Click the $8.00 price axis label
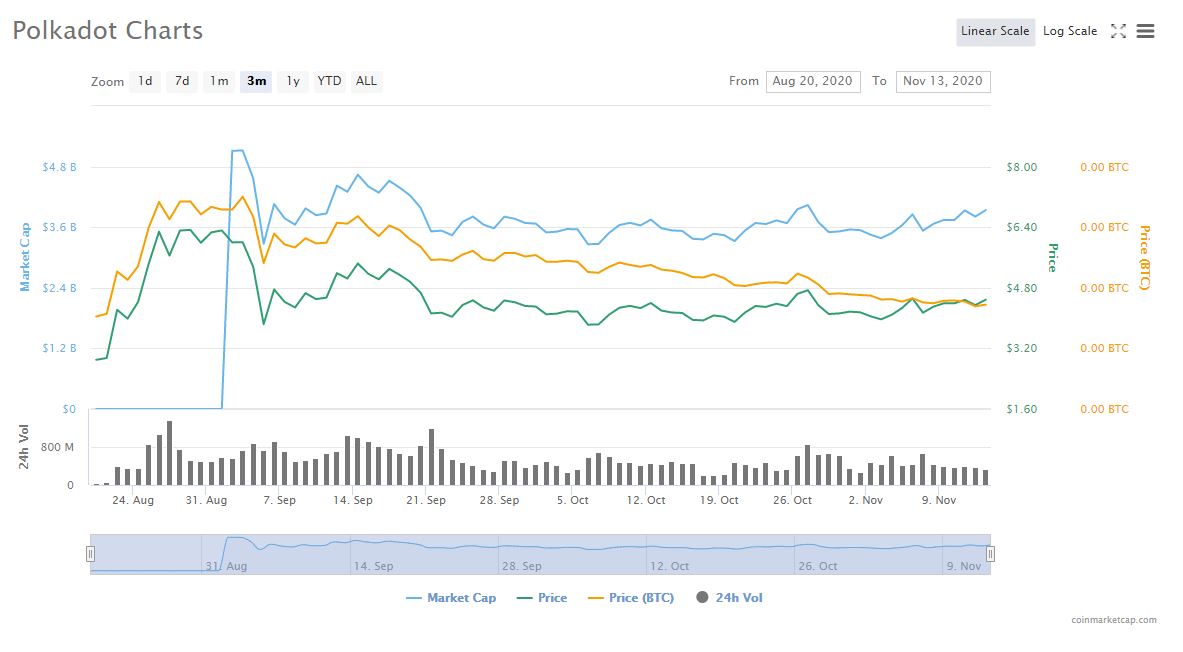Viewport: 1183px width, 652px height. tap(1022, 167)
